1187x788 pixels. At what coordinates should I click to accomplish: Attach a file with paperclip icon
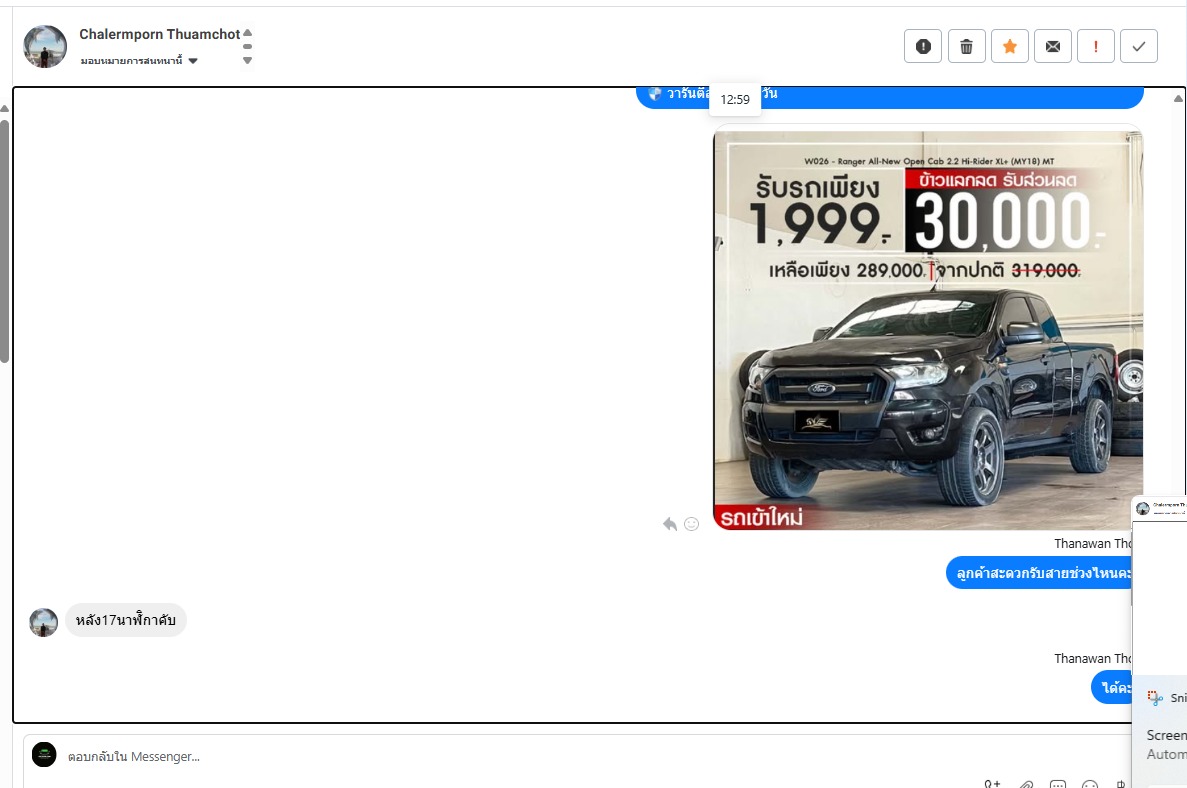1026,783
